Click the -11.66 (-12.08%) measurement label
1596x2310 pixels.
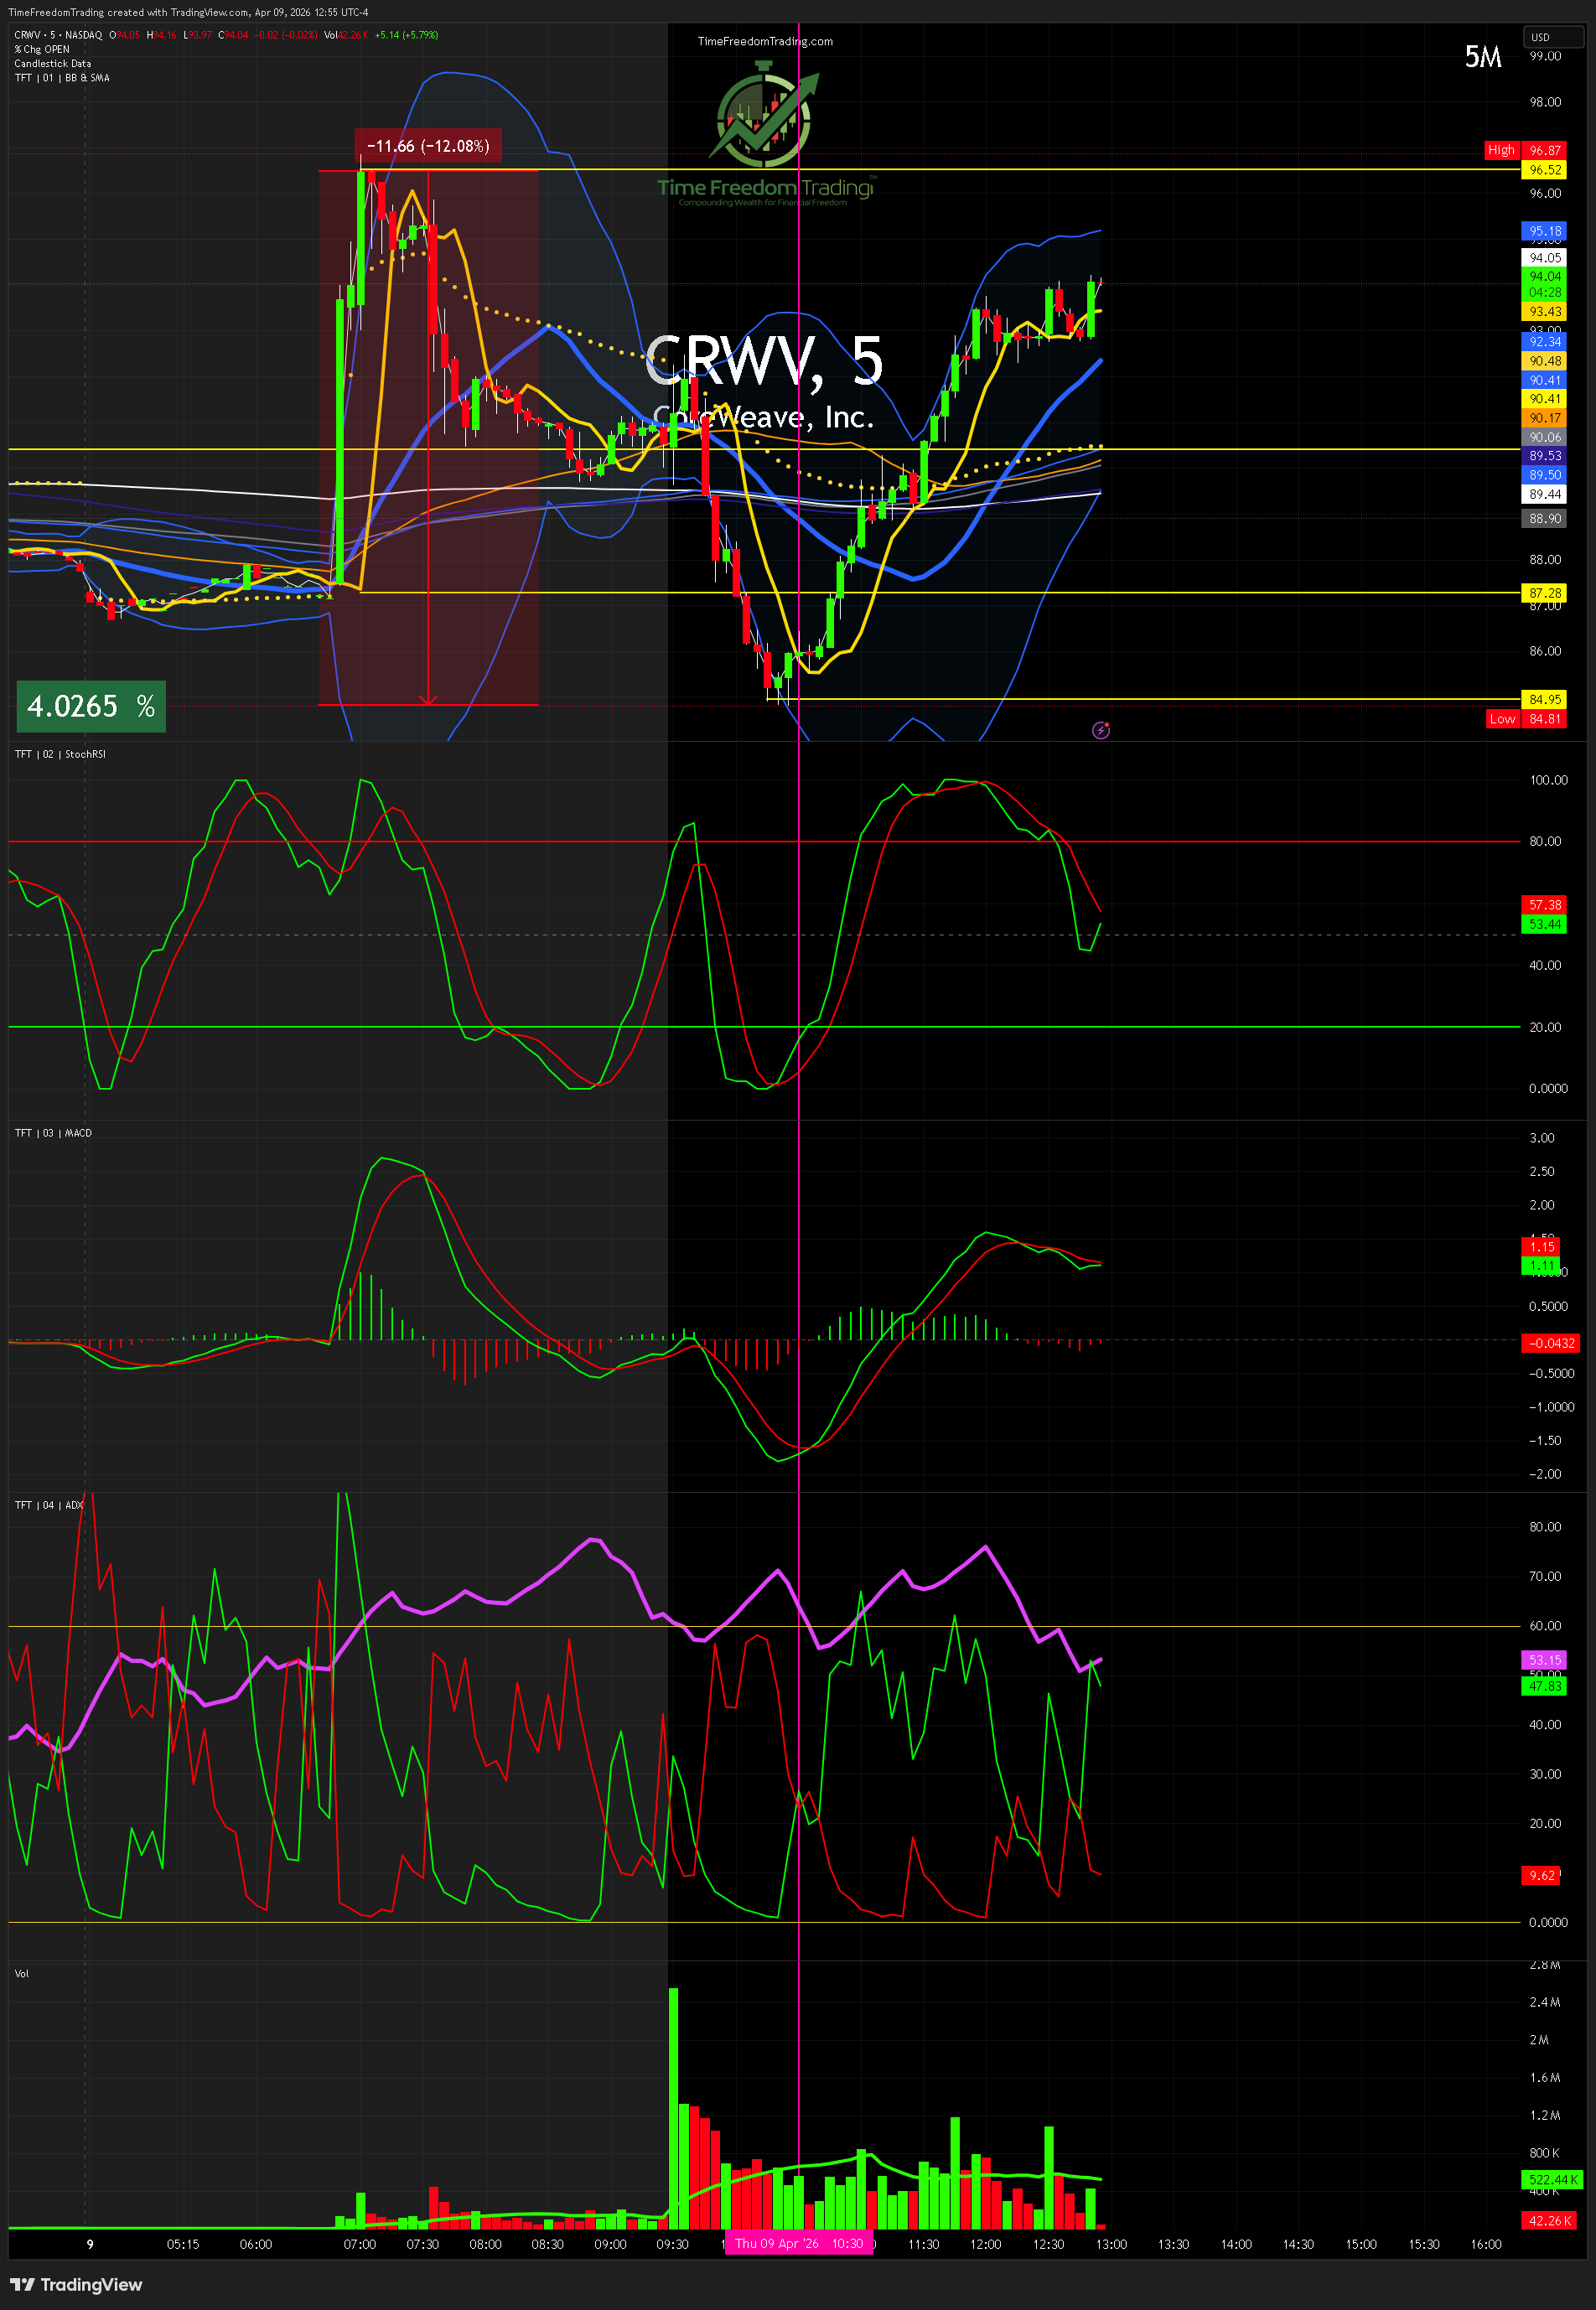click(x=428, y=146)
